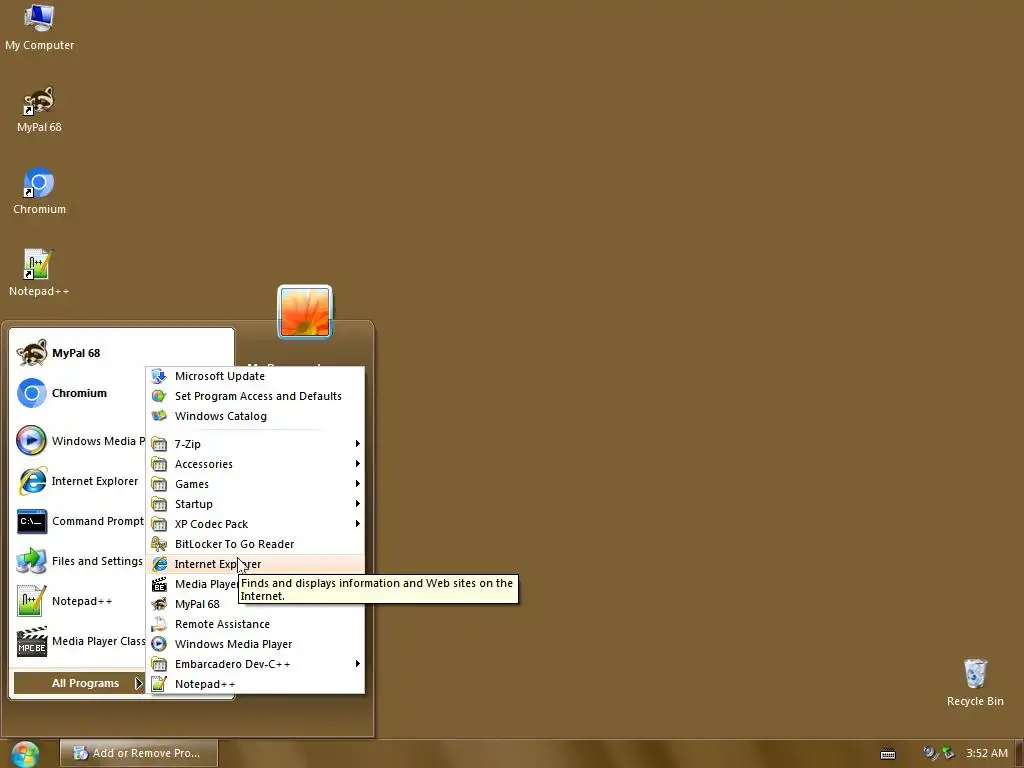Image resolution: width=1024 pixels, height=768 pixels.
Task: Click Command Prompt icon in Start menu
Action: (x=31, y=521)
